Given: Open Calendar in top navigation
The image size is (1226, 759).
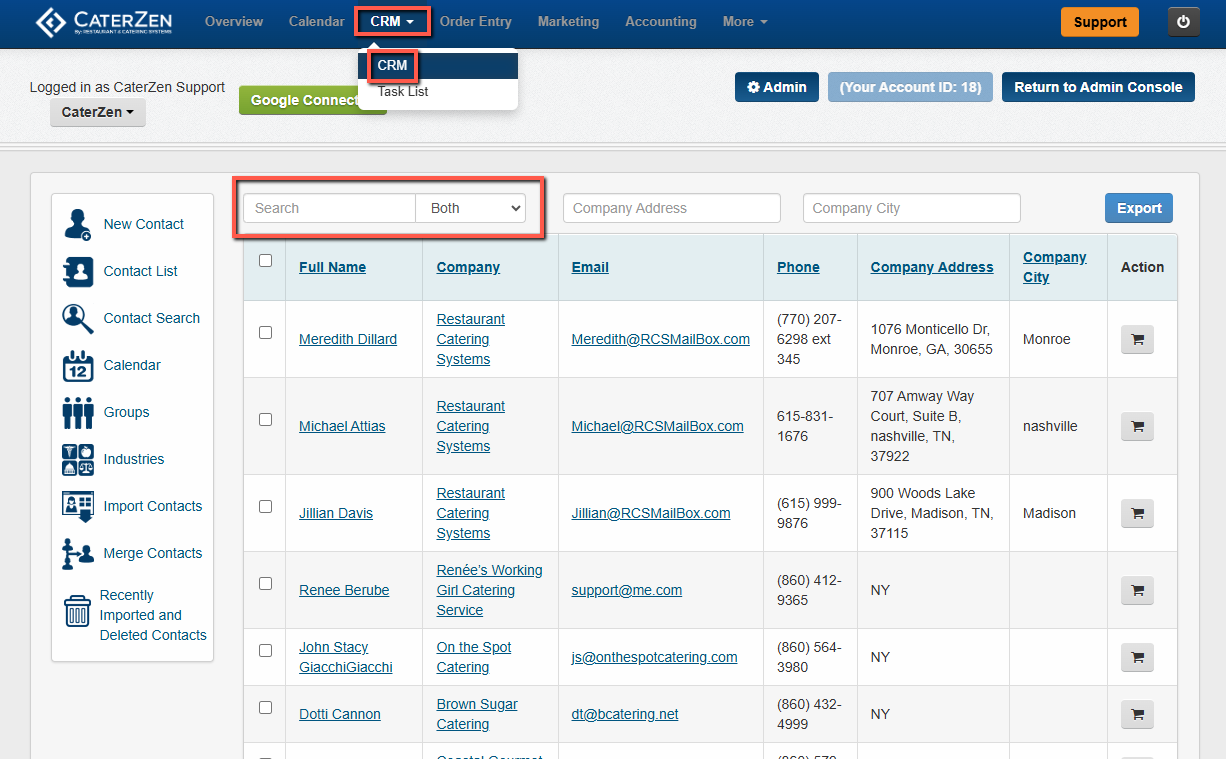Looking at the screenshot, I should click(x=316, y=21).
